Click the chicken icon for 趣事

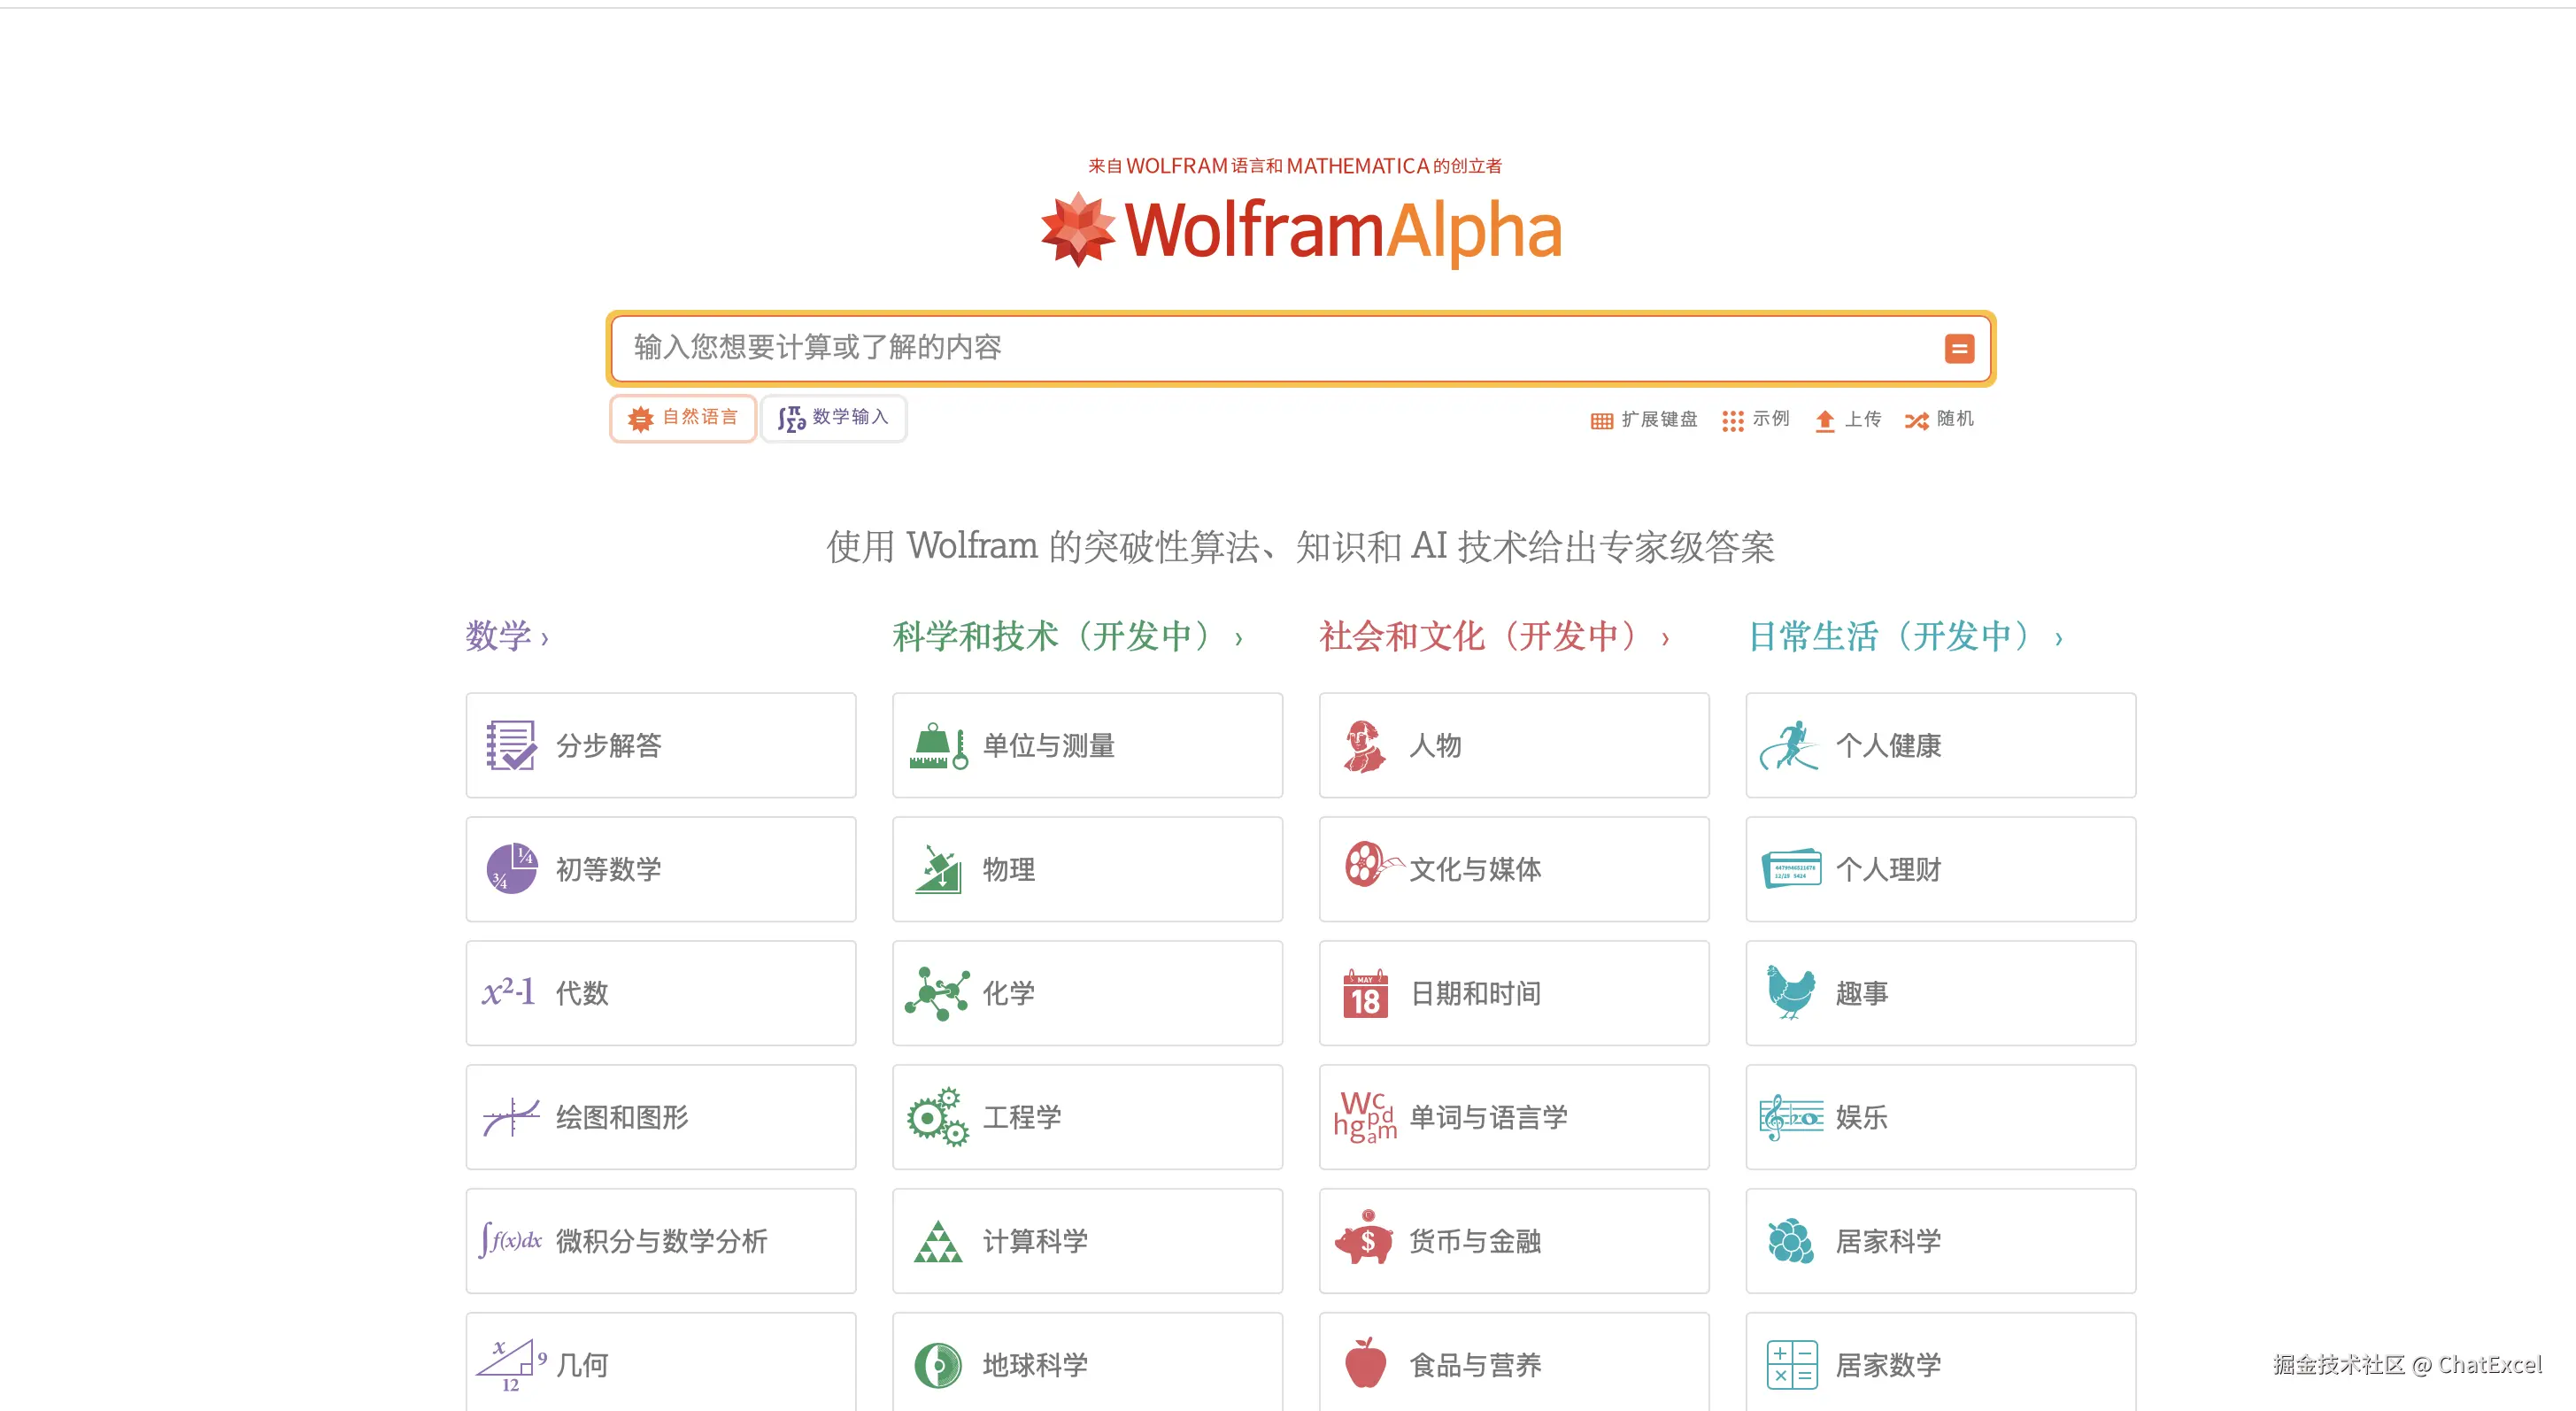coord(1790,992)
